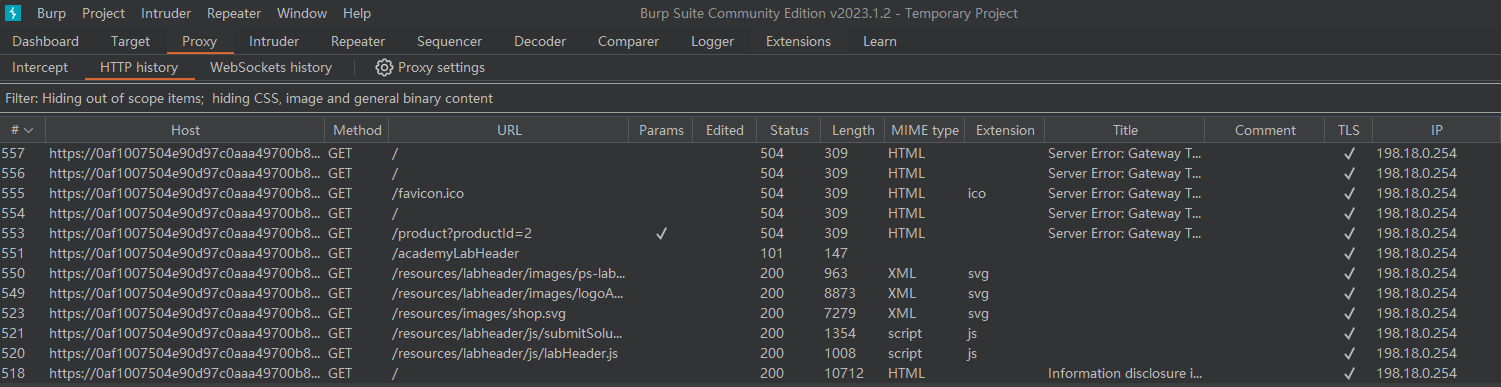Click Server Error title in row 555
Image resolution: width=1501 pixels, height=387 pixels.
pyautogui.click(x=1125, y=193)
